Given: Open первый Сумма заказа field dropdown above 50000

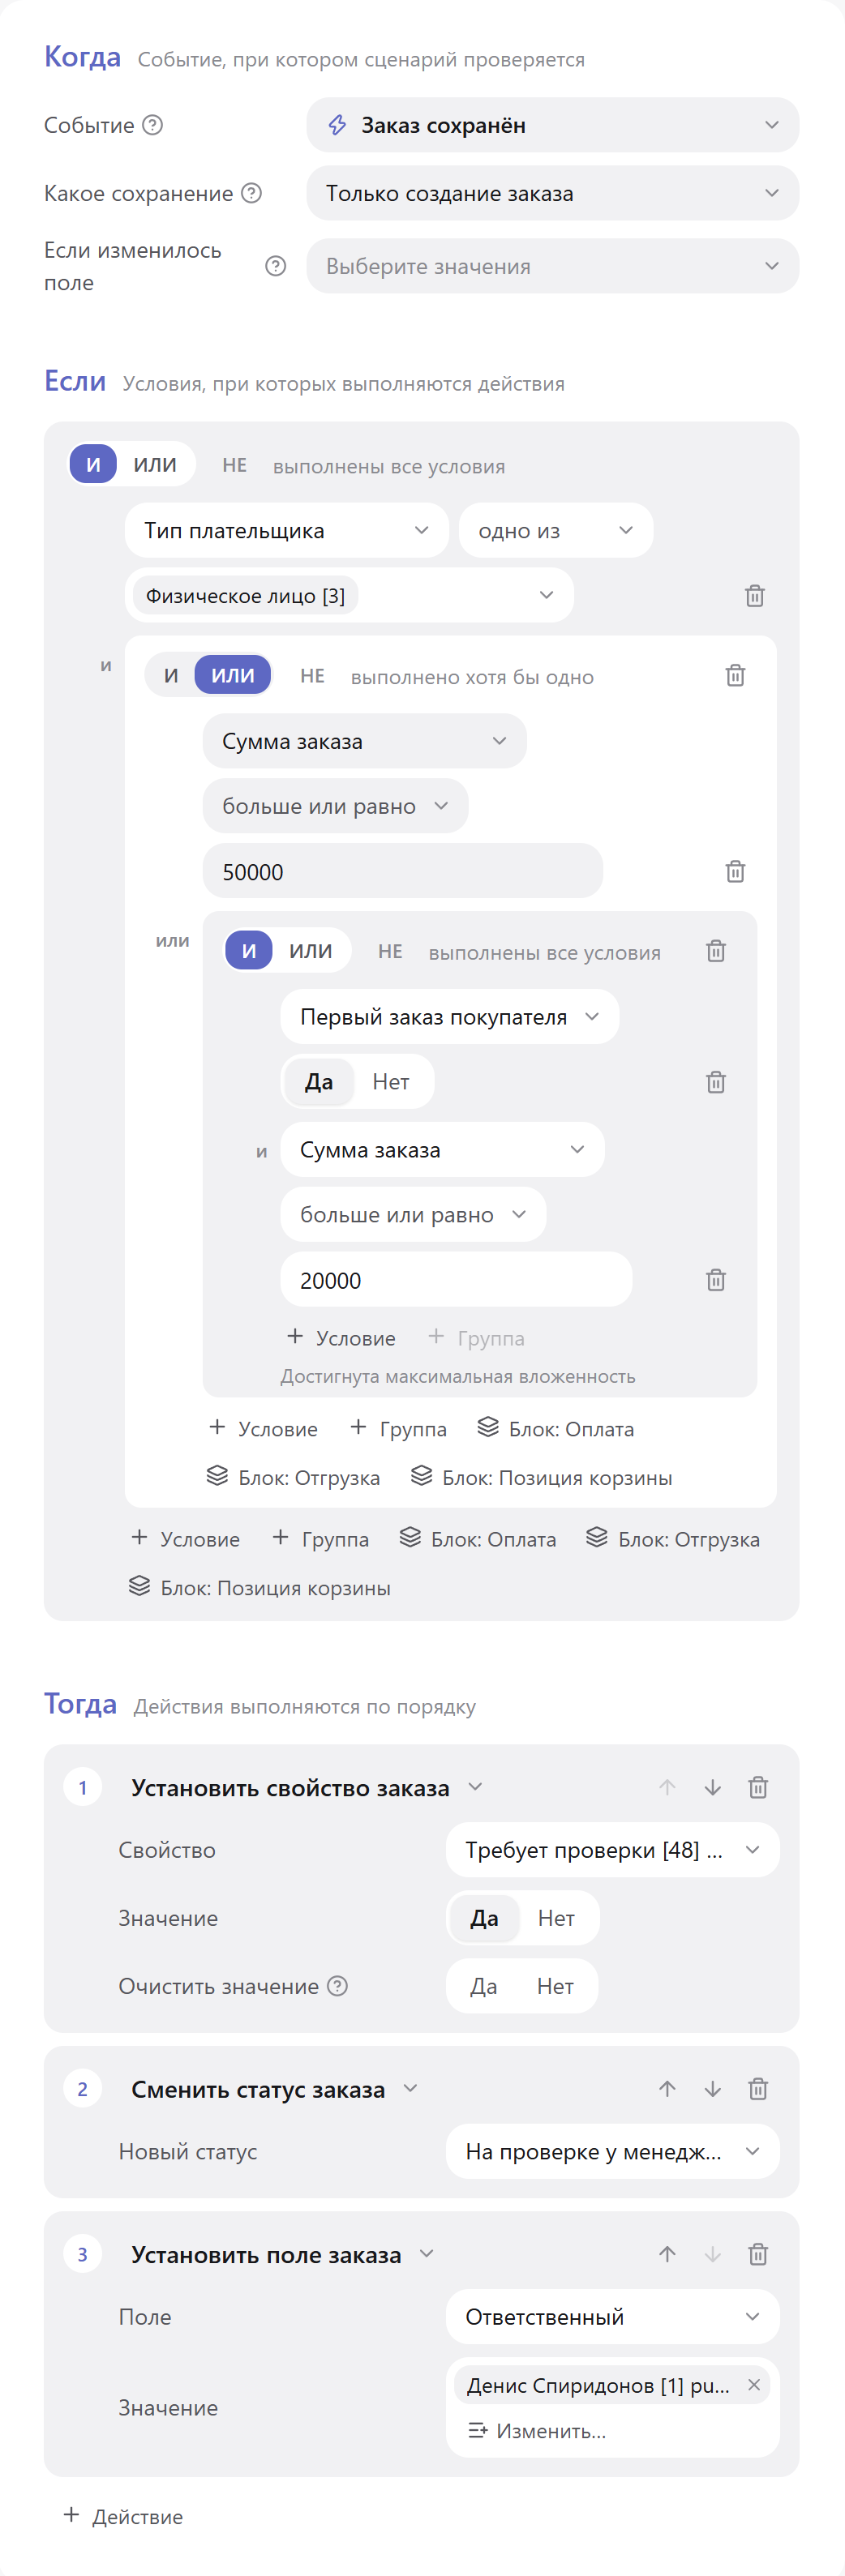Looking at the screenshot, I should (364, 741).
